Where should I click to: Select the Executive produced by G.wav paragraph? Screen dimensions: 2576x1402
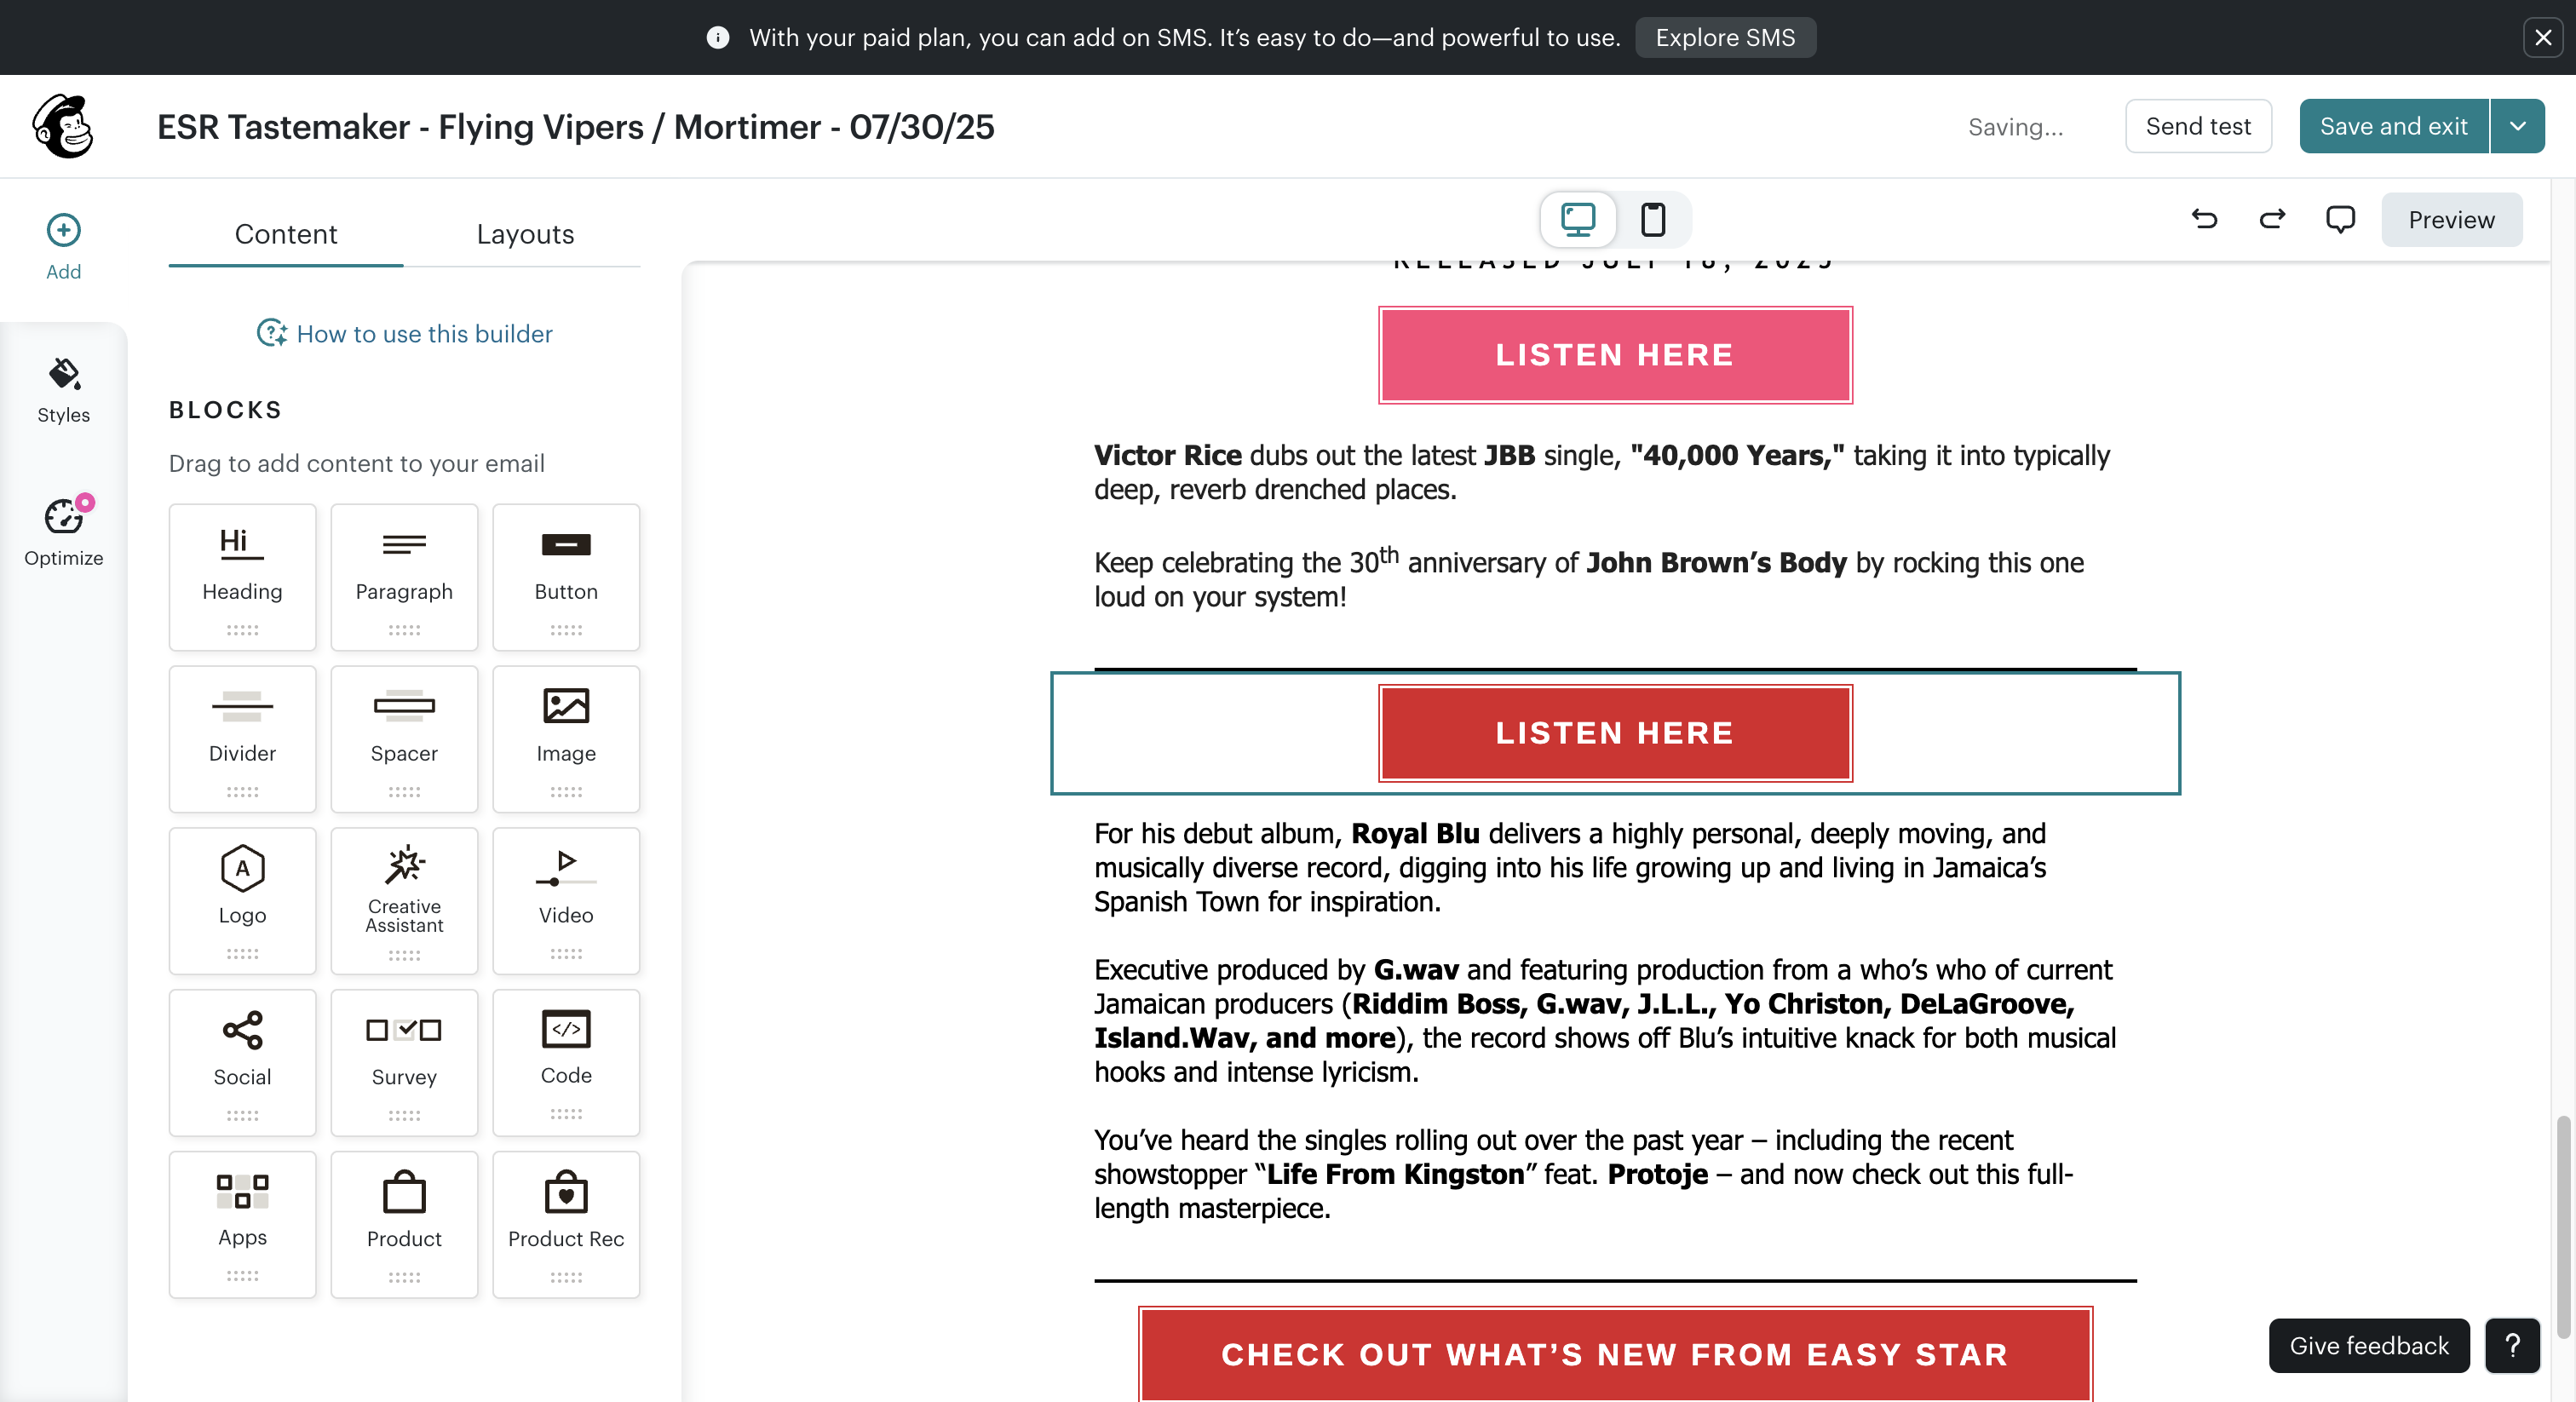(x=1605, y=1020)
